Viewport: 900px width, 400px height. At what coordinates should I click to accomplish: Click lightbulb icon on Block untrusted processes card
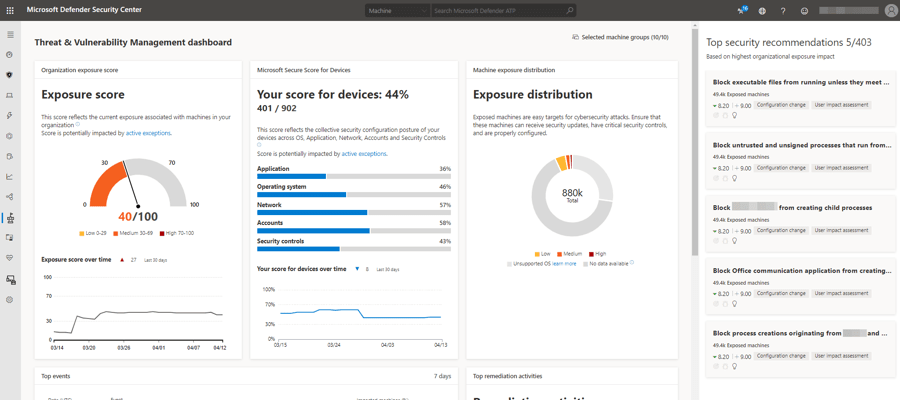(734, 178)
